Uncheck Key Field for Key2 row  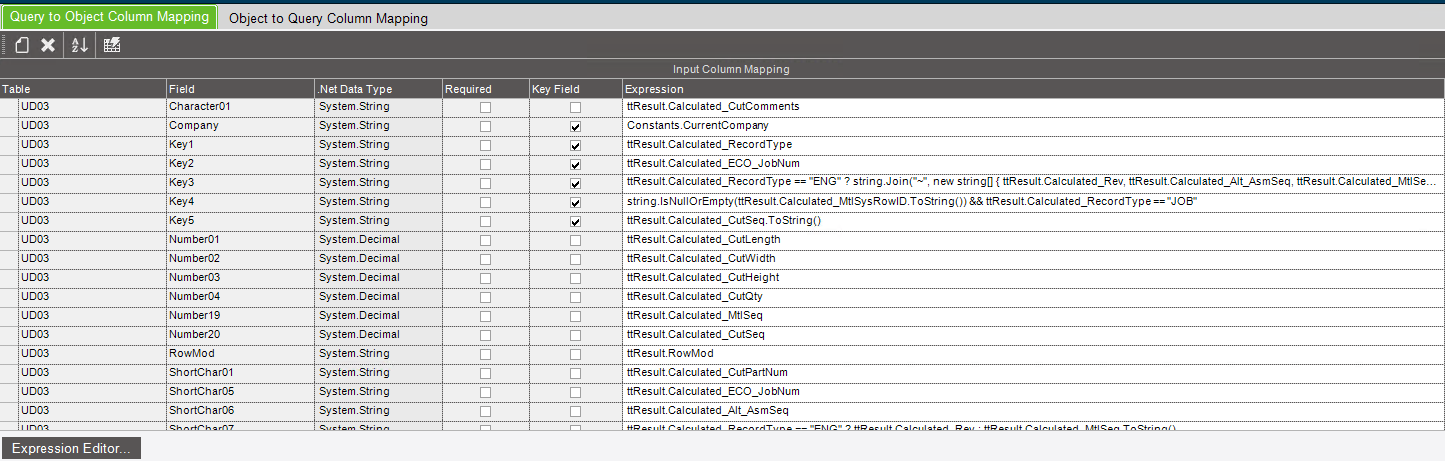(x=575, y=164)
